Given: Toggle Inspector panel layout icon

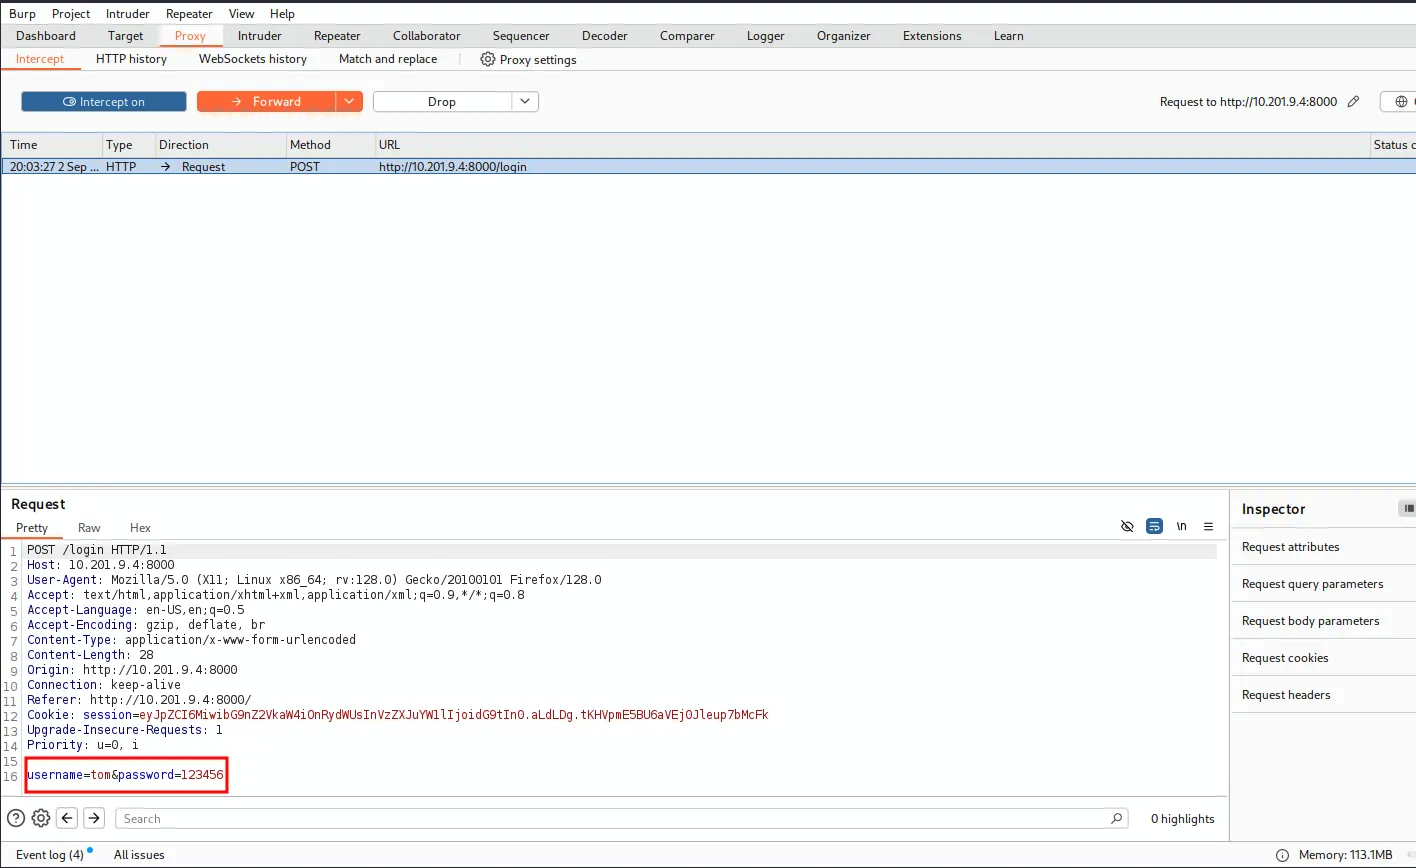Looking at the screenshot, I should (1407, 508).
